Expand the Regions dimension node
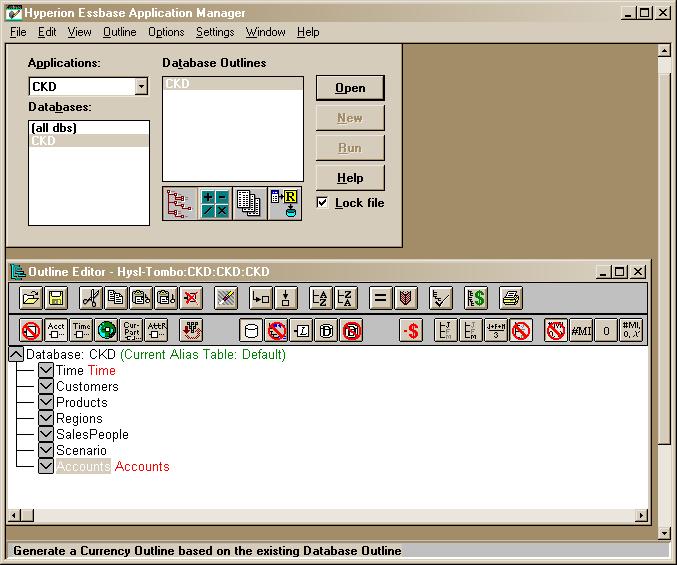Image resolution: width=677 pixels, height=565 pixels. pyautogui.click(x=46, y=418)
